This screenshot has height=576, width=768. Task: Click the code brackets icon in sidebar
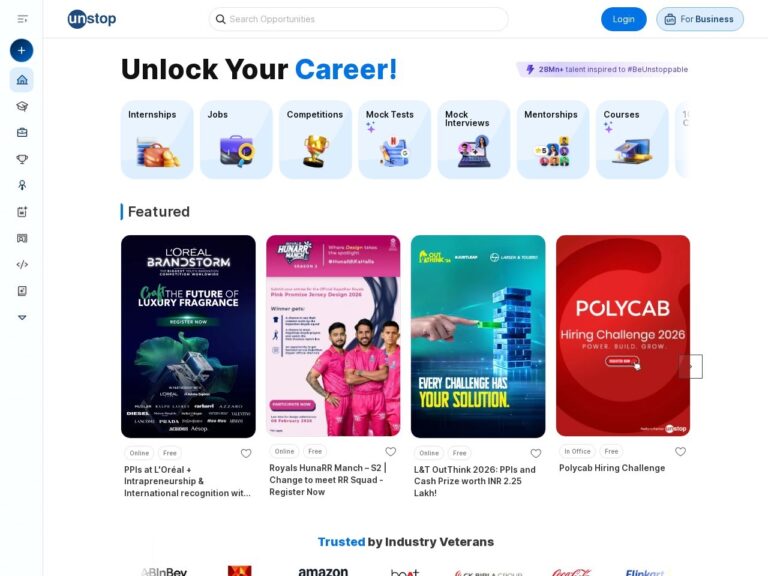[22, 264]
